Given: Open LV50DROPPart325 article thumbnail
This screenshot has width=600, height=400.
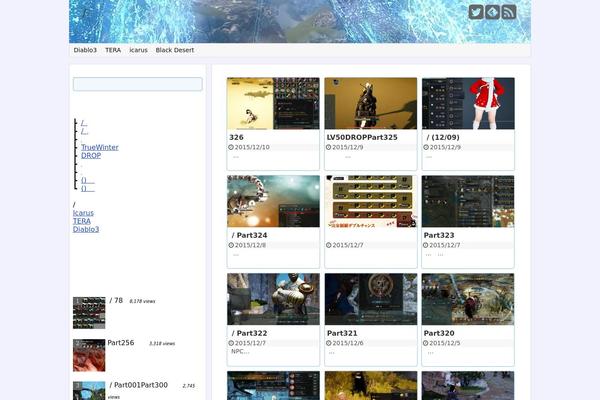Looking at the screenshot, I should [x=371, y=103].
